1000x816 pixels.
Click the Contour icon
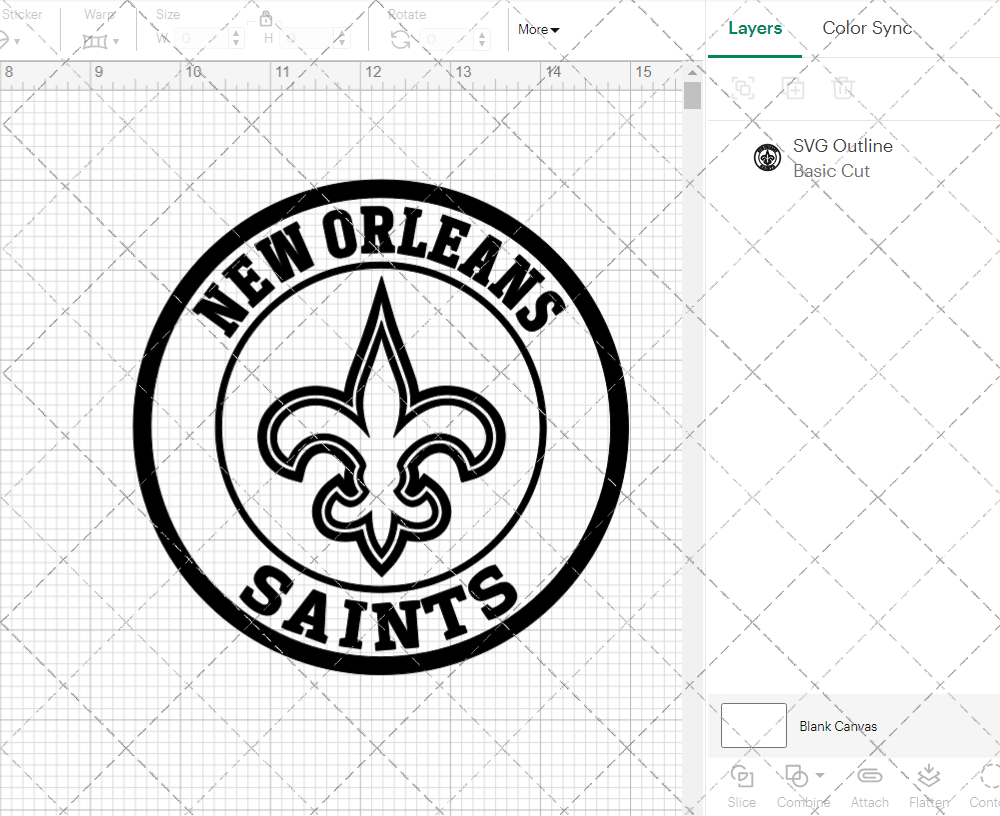point(988,777)
